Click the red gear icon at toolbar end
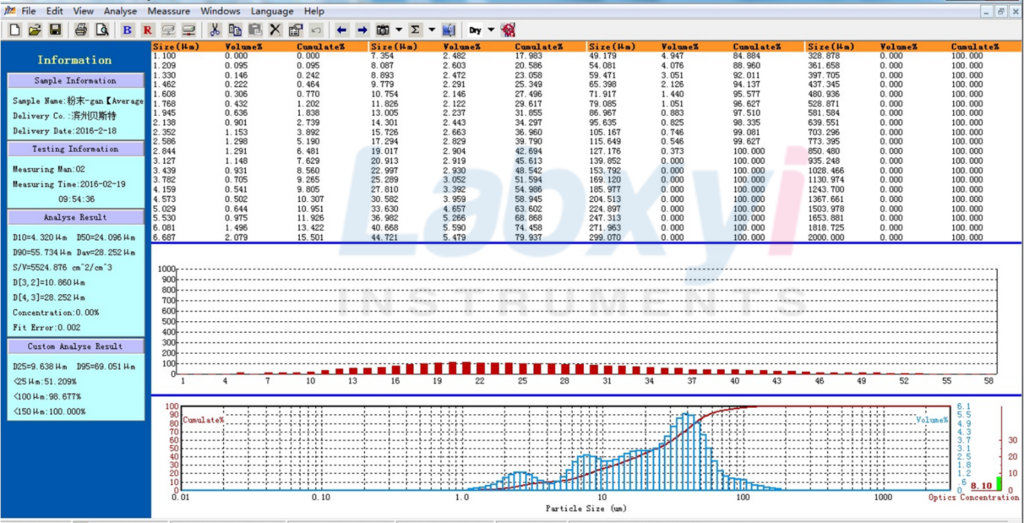Image resolution: width=1024 pixels, height=523 pixels. pyautogui.click(x=508, y=30)
